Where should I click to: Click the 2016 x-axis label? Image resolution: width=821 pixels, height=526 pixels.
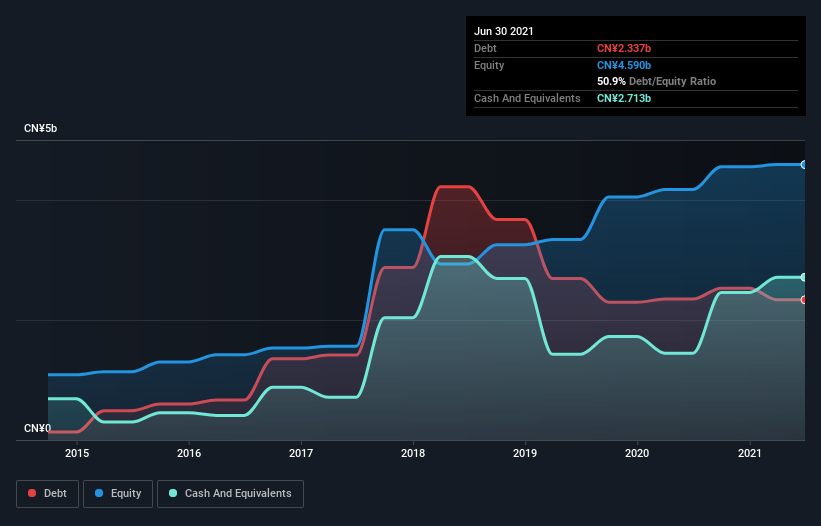coord(189,453)
